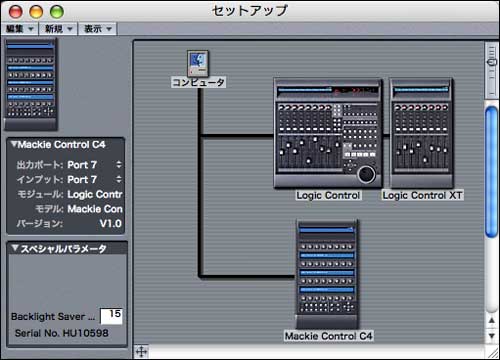Click the Backlight Saver value field
The height and width of the screenshot is (360, 500).
tap(111, 316)
